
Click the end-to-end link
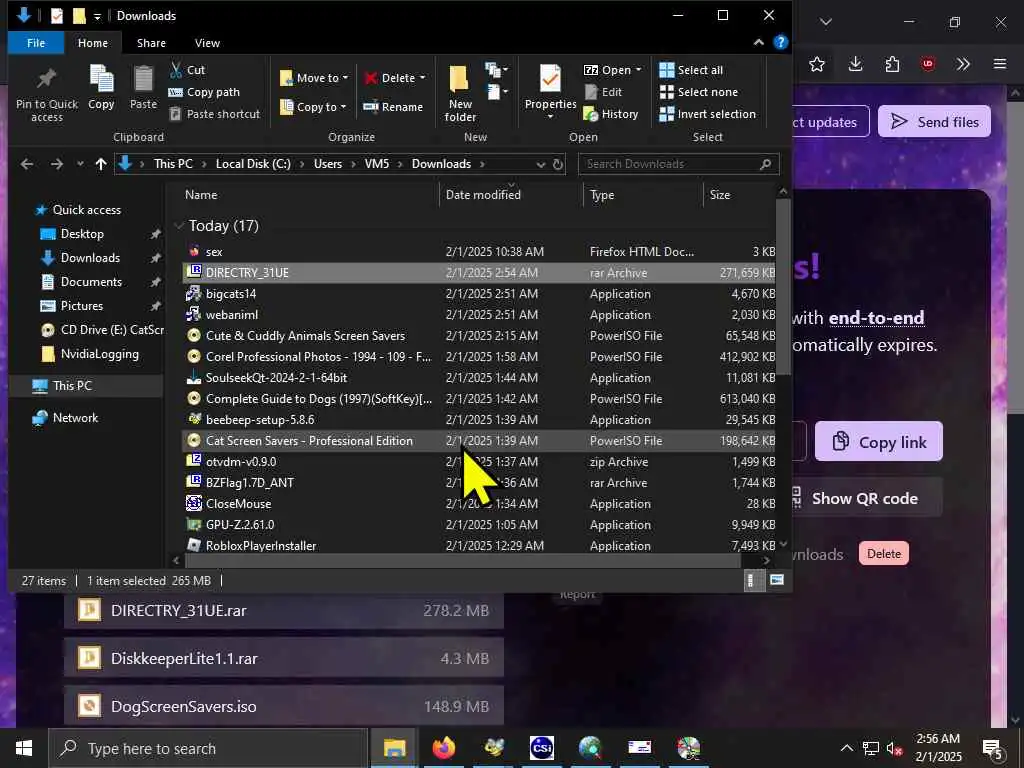tap(876, 318)
